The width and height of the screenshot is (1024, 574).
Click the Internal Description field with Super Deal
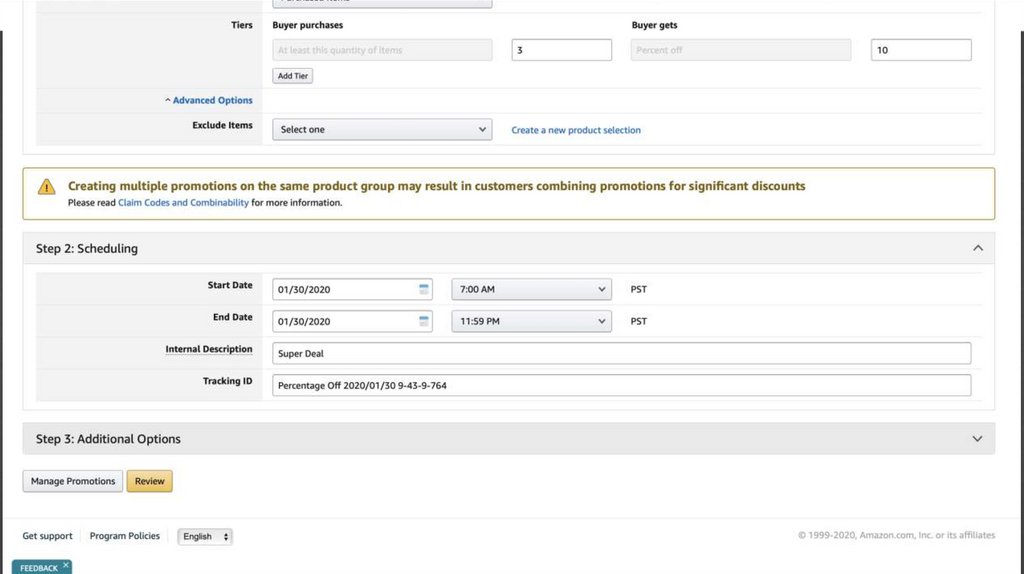[621, 353]
